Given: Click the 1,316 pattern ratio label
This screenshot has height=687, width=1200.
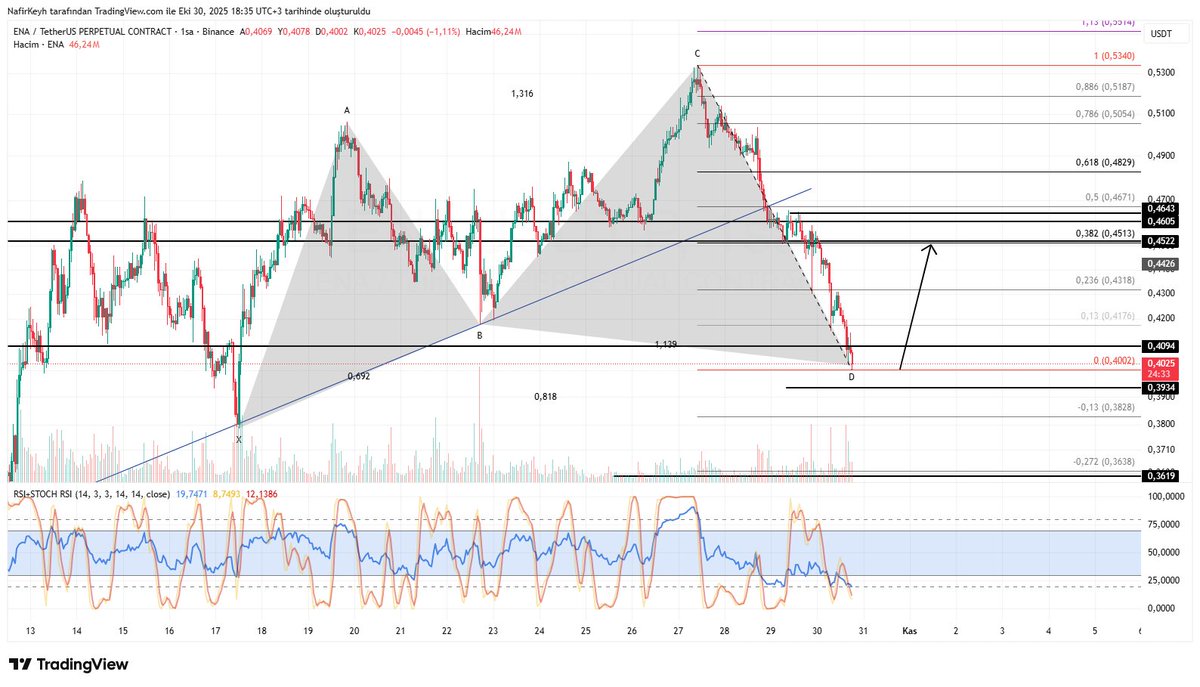Looking at the screenshot, I should click(x=522, y=93).
